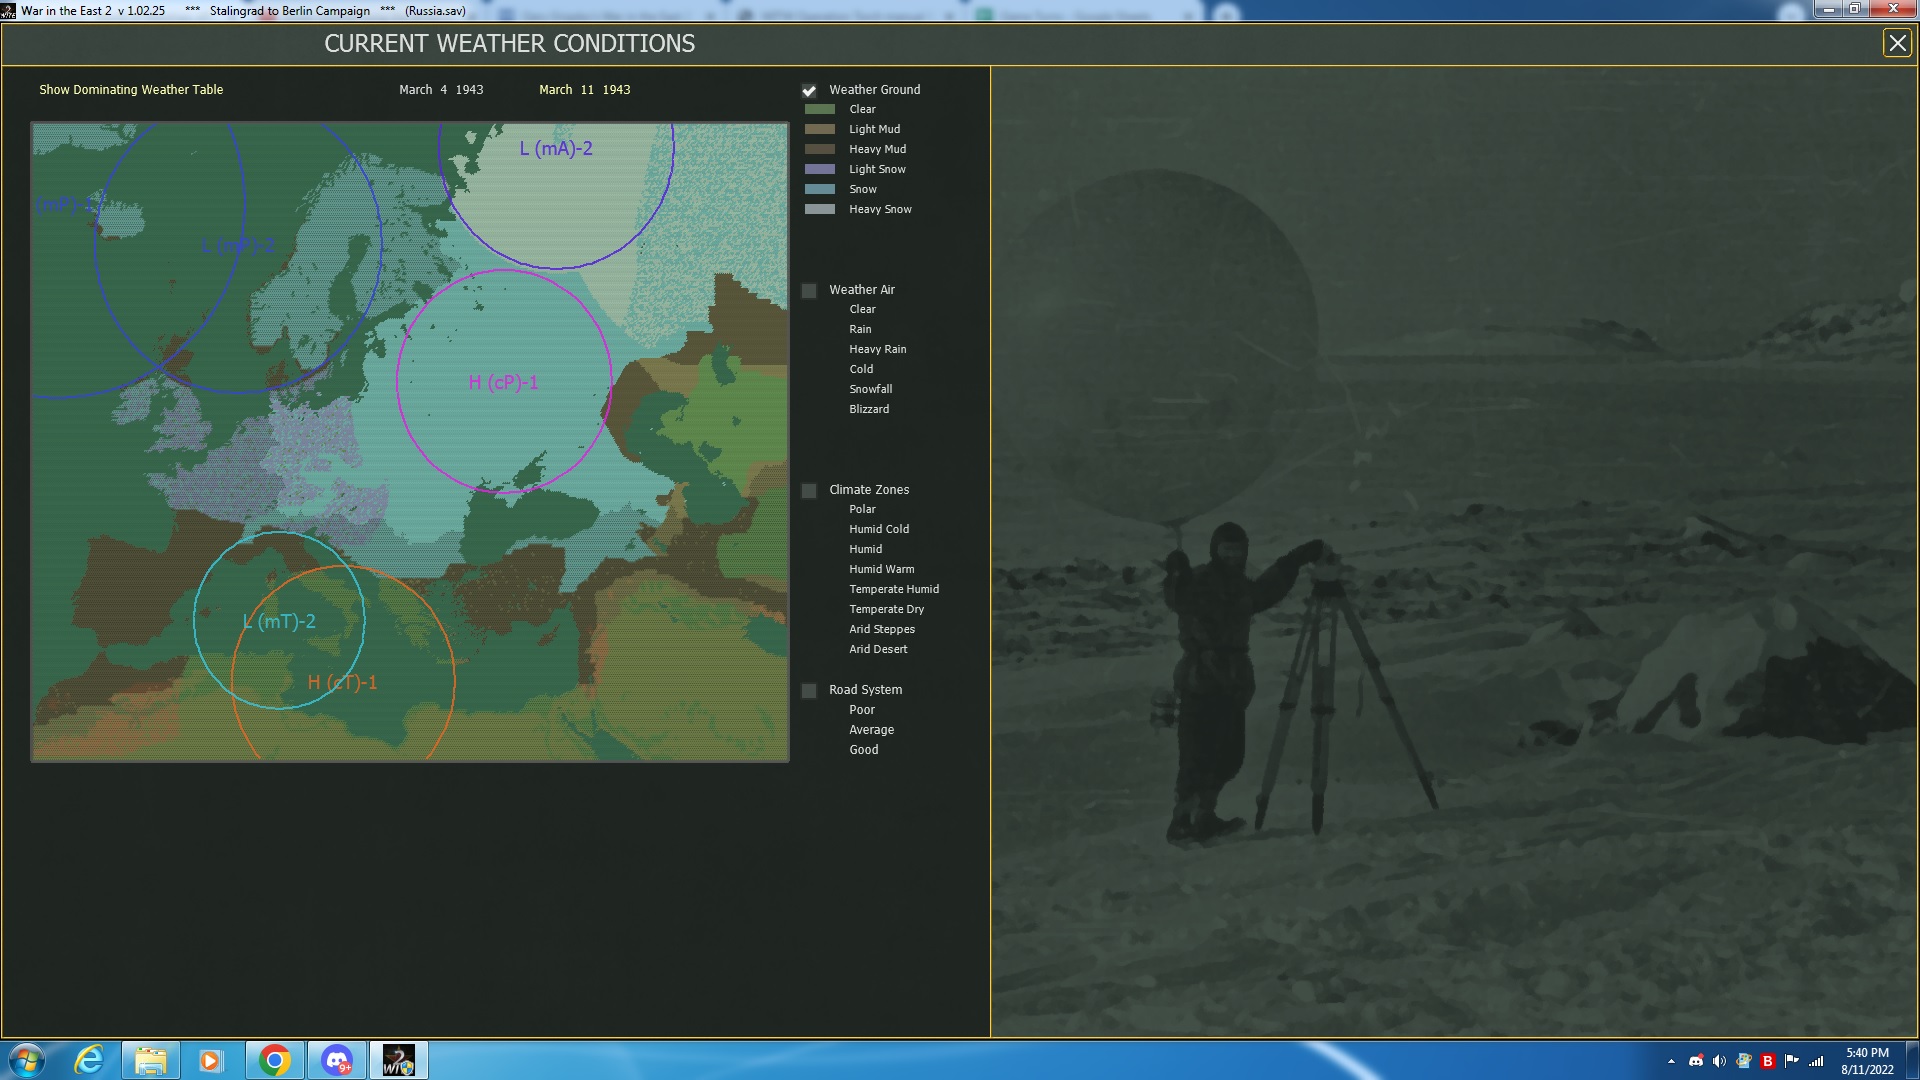
Task: Click the L (mA)-2 pressure system label
Action: click(x=556, y=149)
